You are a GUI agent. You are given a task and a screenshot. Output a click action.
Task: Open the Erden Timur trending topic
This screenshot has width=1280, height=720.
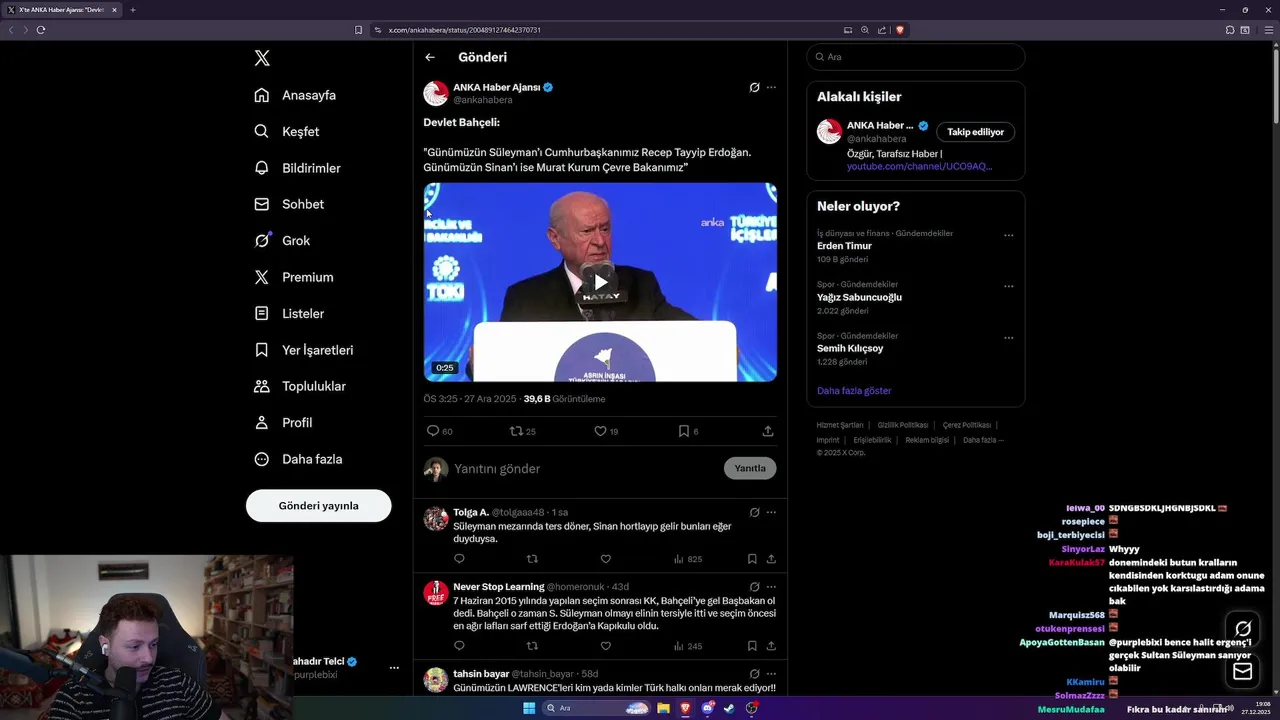844,246
